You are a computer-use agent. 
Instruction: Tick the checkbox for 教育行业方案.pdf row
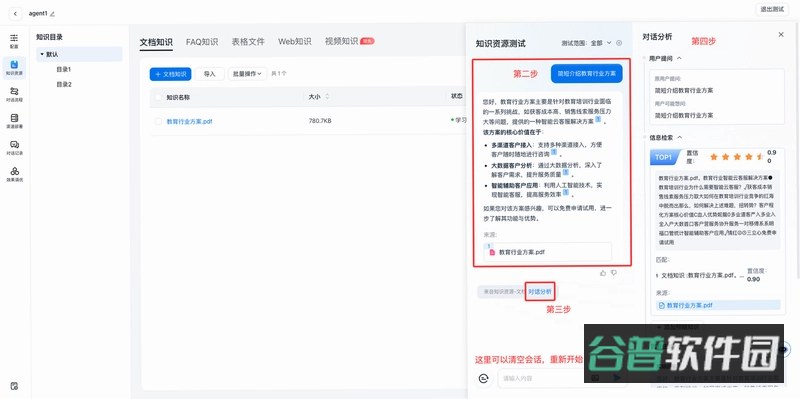click(158, 121)
